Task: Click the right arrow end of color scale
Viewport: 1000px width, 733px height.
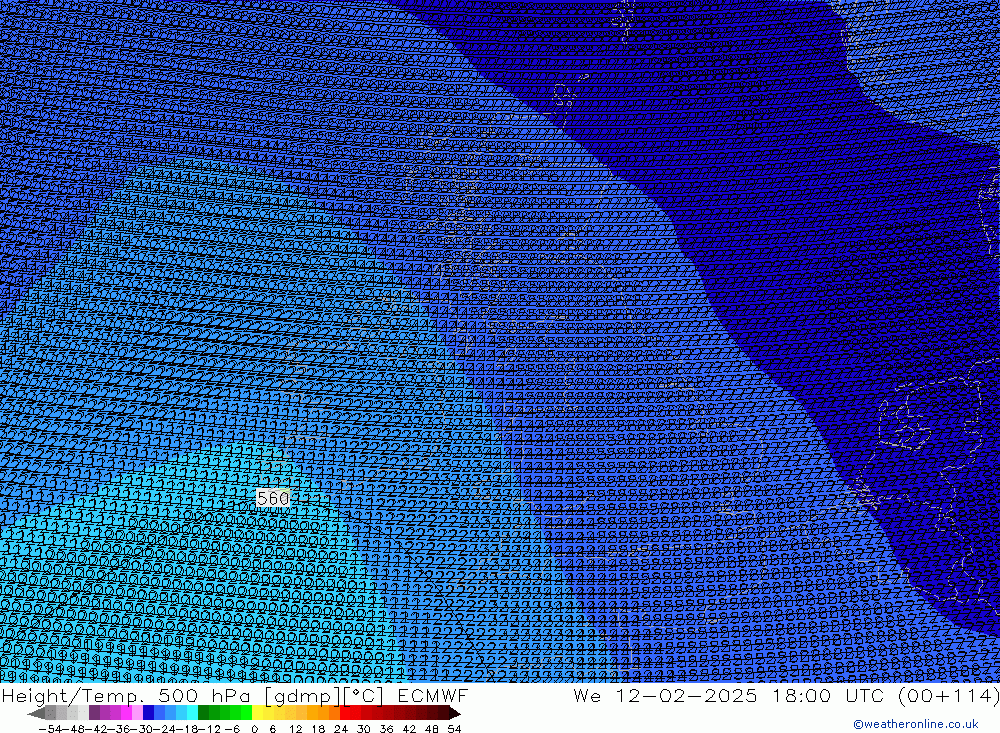Action: (x=455, y=714)
